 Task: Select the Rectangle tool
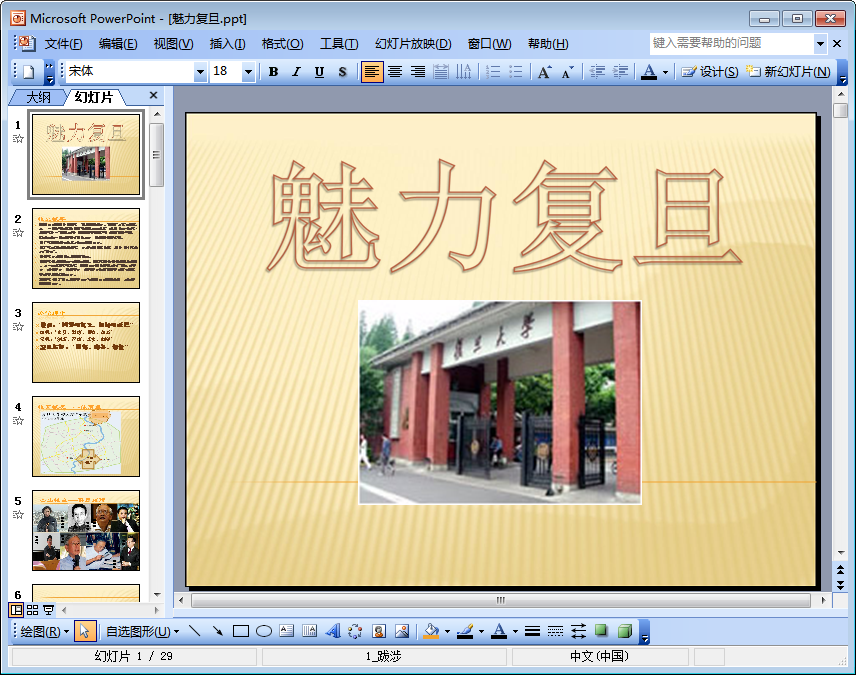coord(241,631)
